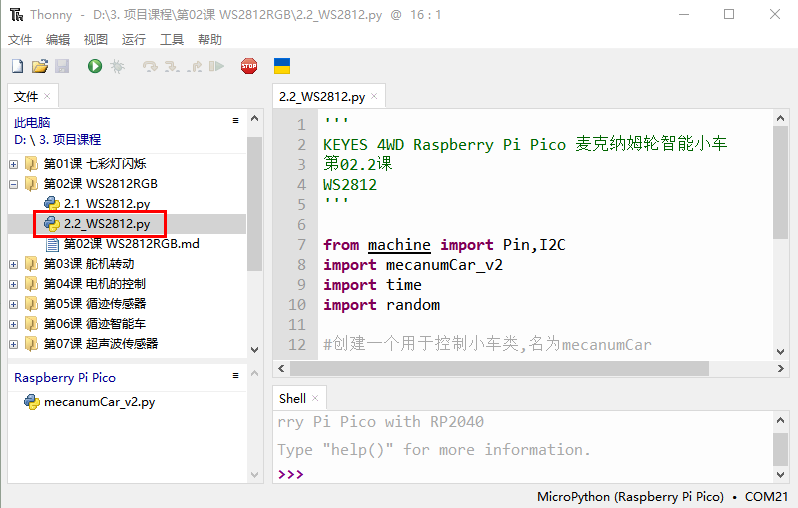Expand the 第05课 循迹传感器 folder

[x=14, y=304]
